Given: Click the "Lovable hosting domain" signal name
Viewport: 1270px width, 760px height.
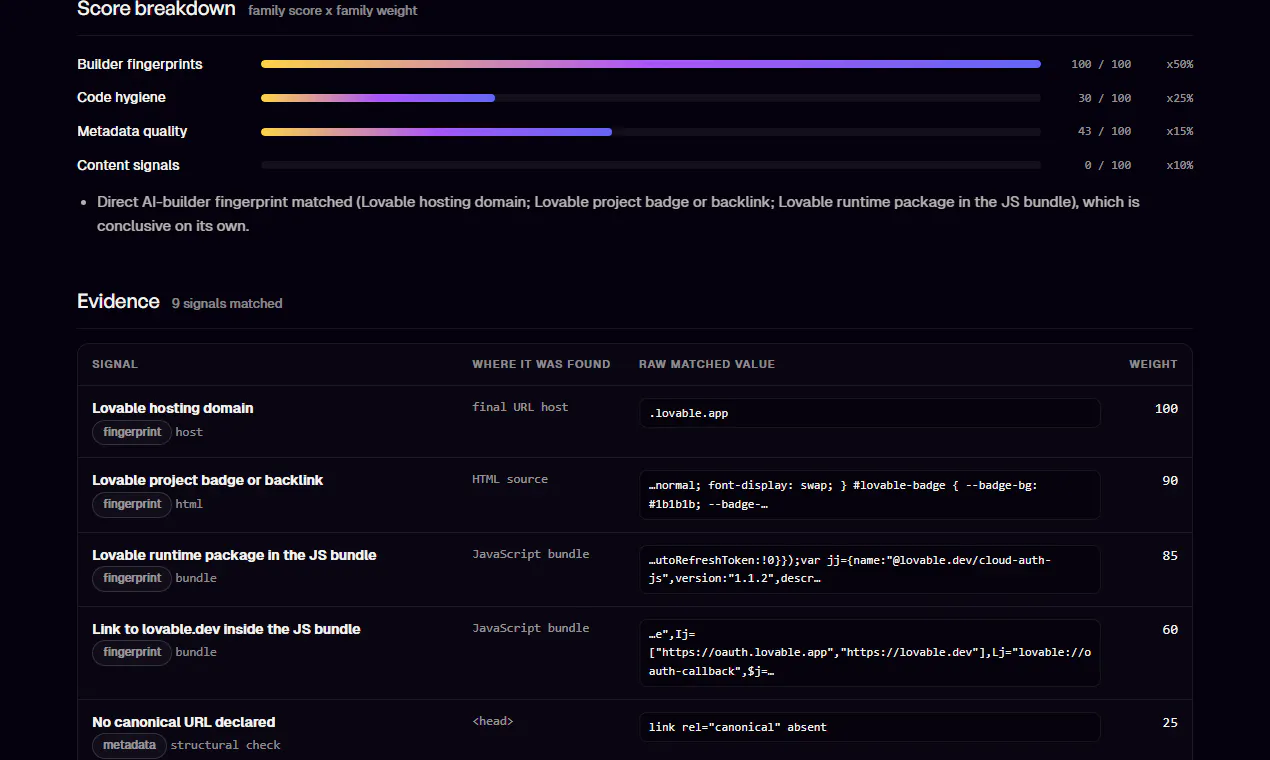Looking at the screenshot, I should pos(173,408).
